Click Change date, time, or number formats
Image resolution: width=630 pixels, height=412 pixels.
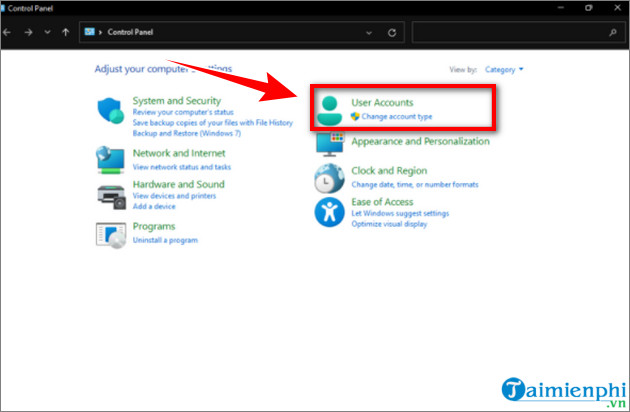415,184
